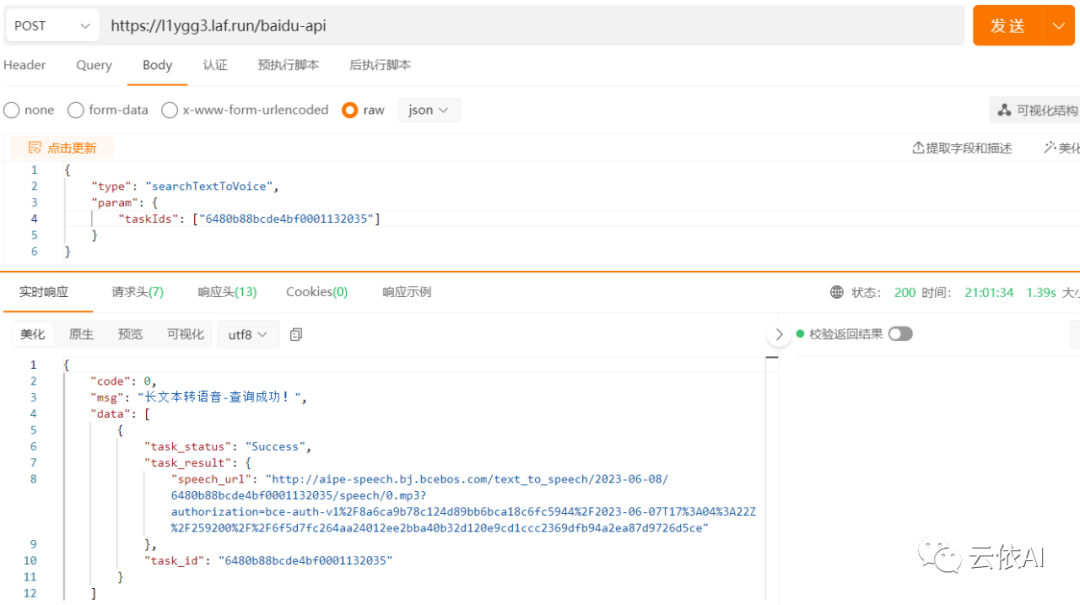Viewport: 1080px width, 605px height.
Task: Open the utf8 encoding dropdown
Action: (247, 334)
